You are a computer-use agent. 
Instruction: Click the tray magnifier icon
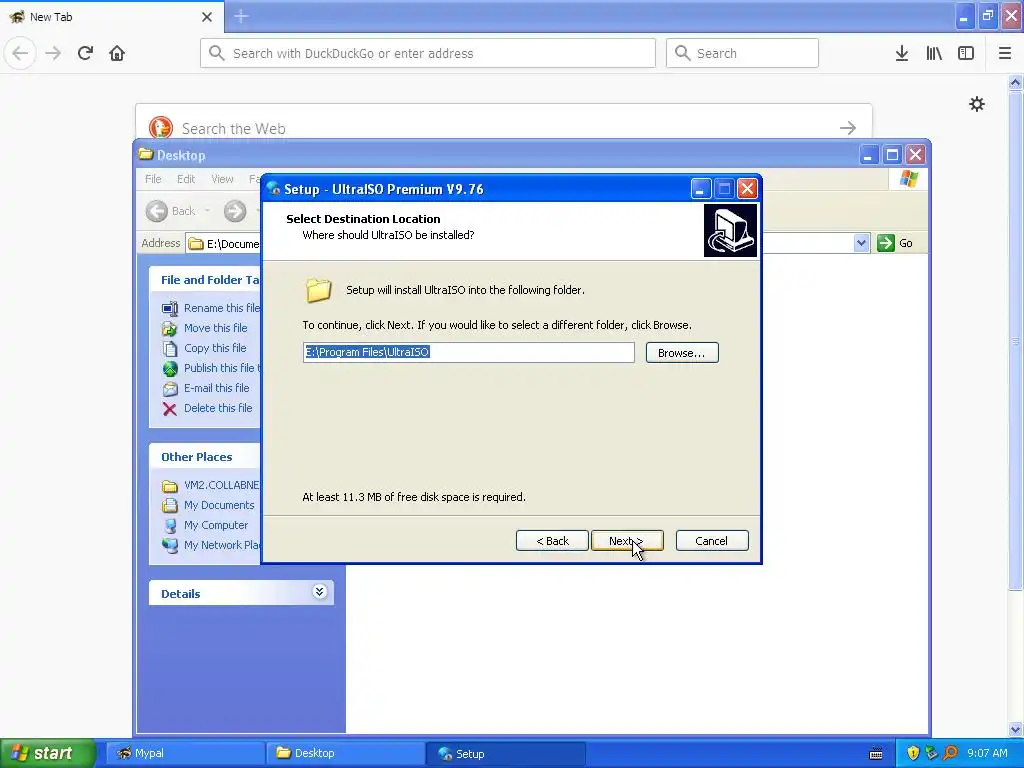click(x=951, y=753)
